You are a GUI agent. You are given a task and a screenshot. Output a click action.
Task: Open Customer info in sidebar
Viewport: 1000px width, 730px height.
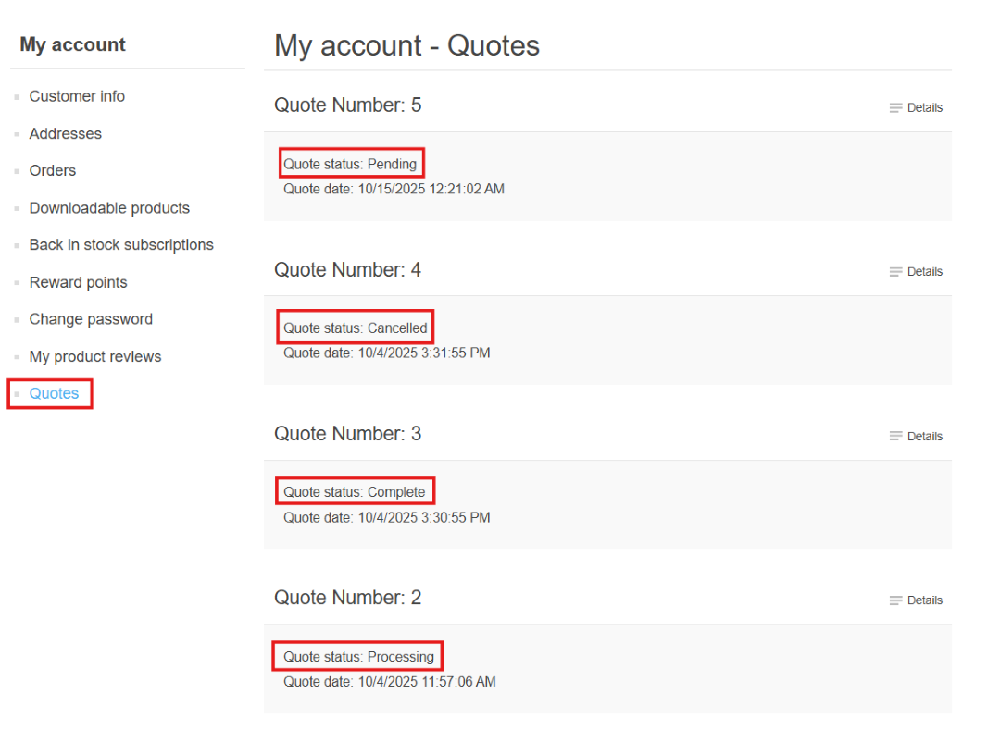point(77,97)
